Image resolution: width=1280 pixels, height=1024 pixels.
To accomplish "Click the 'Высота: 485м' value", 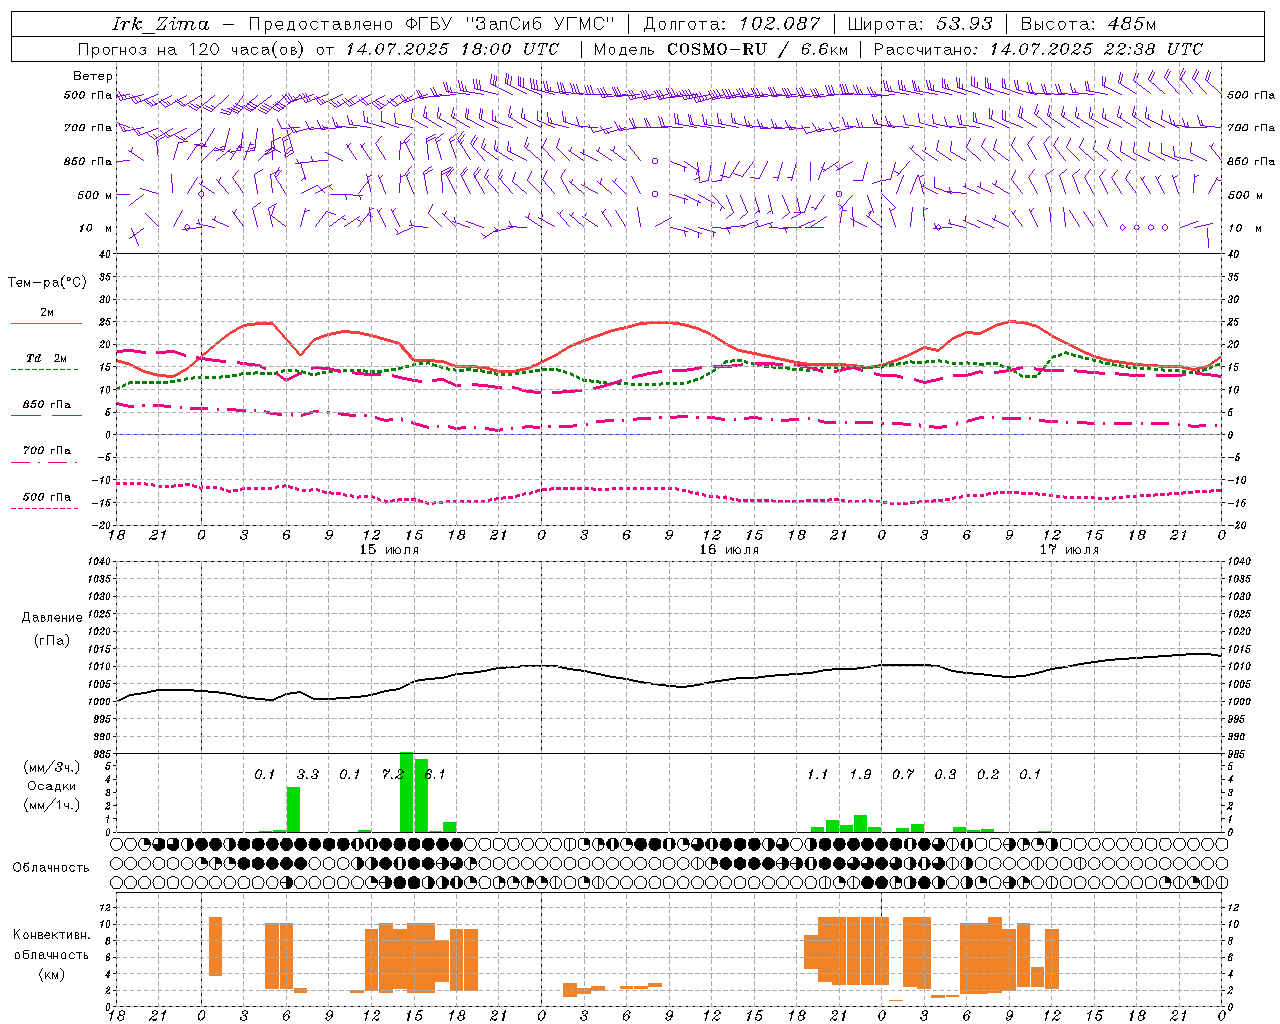I will (x=1088, y=24).
